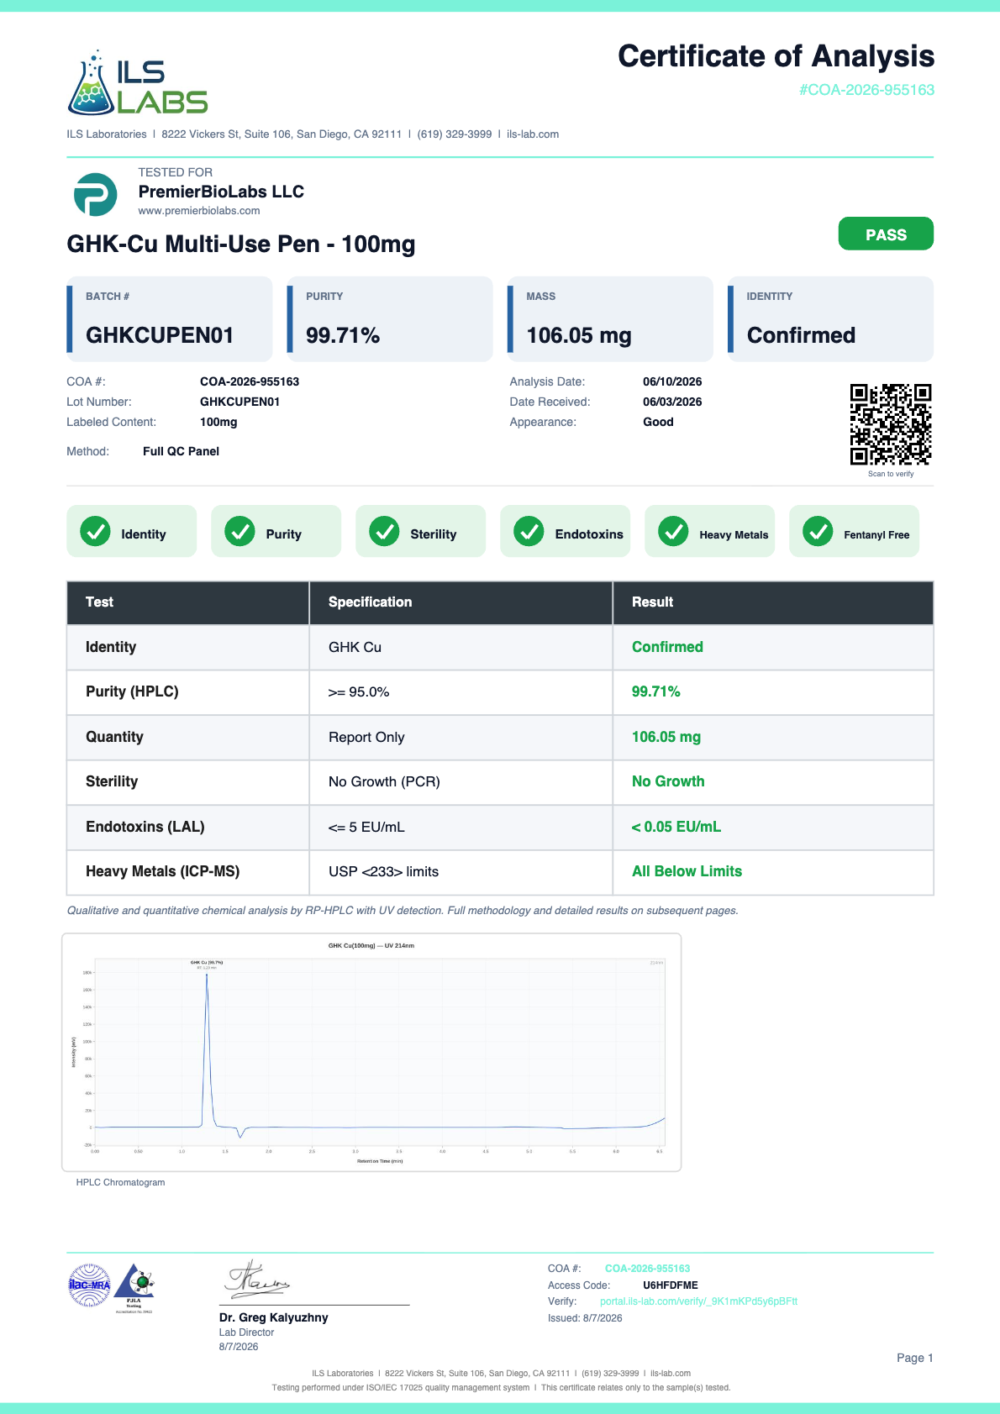This screenshot has height=1414, width=1000.
Task: Click the Identity row label in table
Action: point(111,647)
